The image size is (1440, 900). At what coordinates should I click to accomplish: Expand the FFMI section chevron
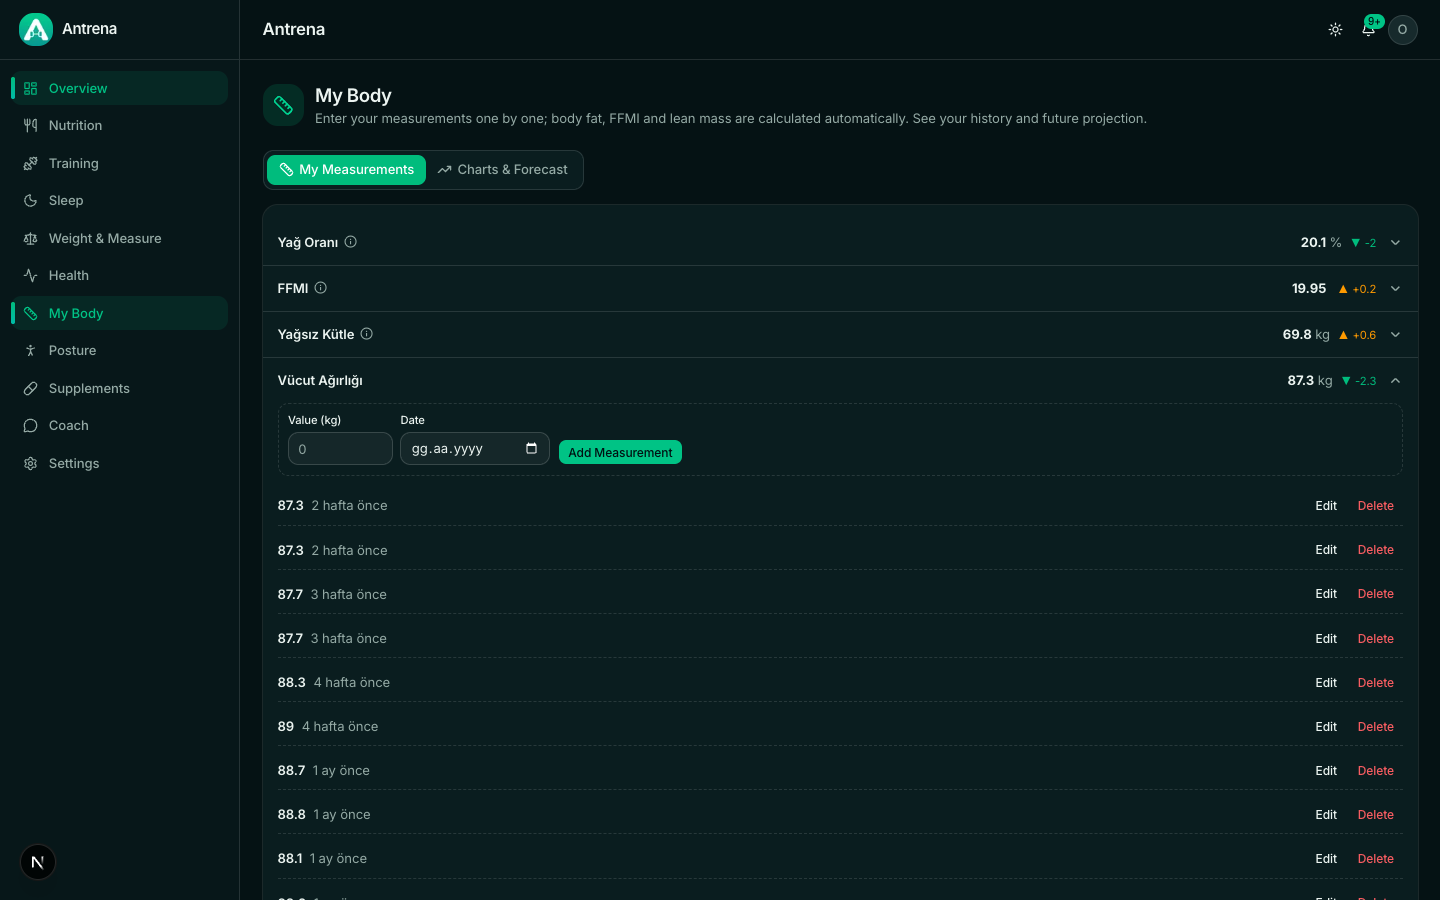[x=1395, y=289]
